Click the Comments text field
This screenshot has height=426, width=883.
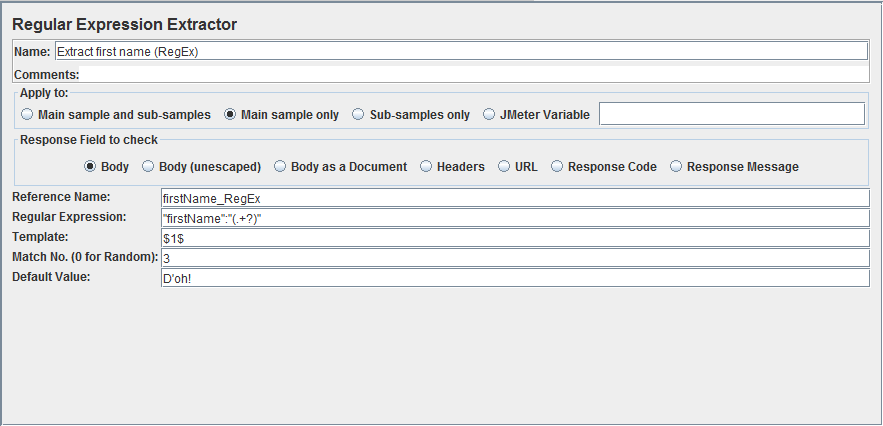474,74
